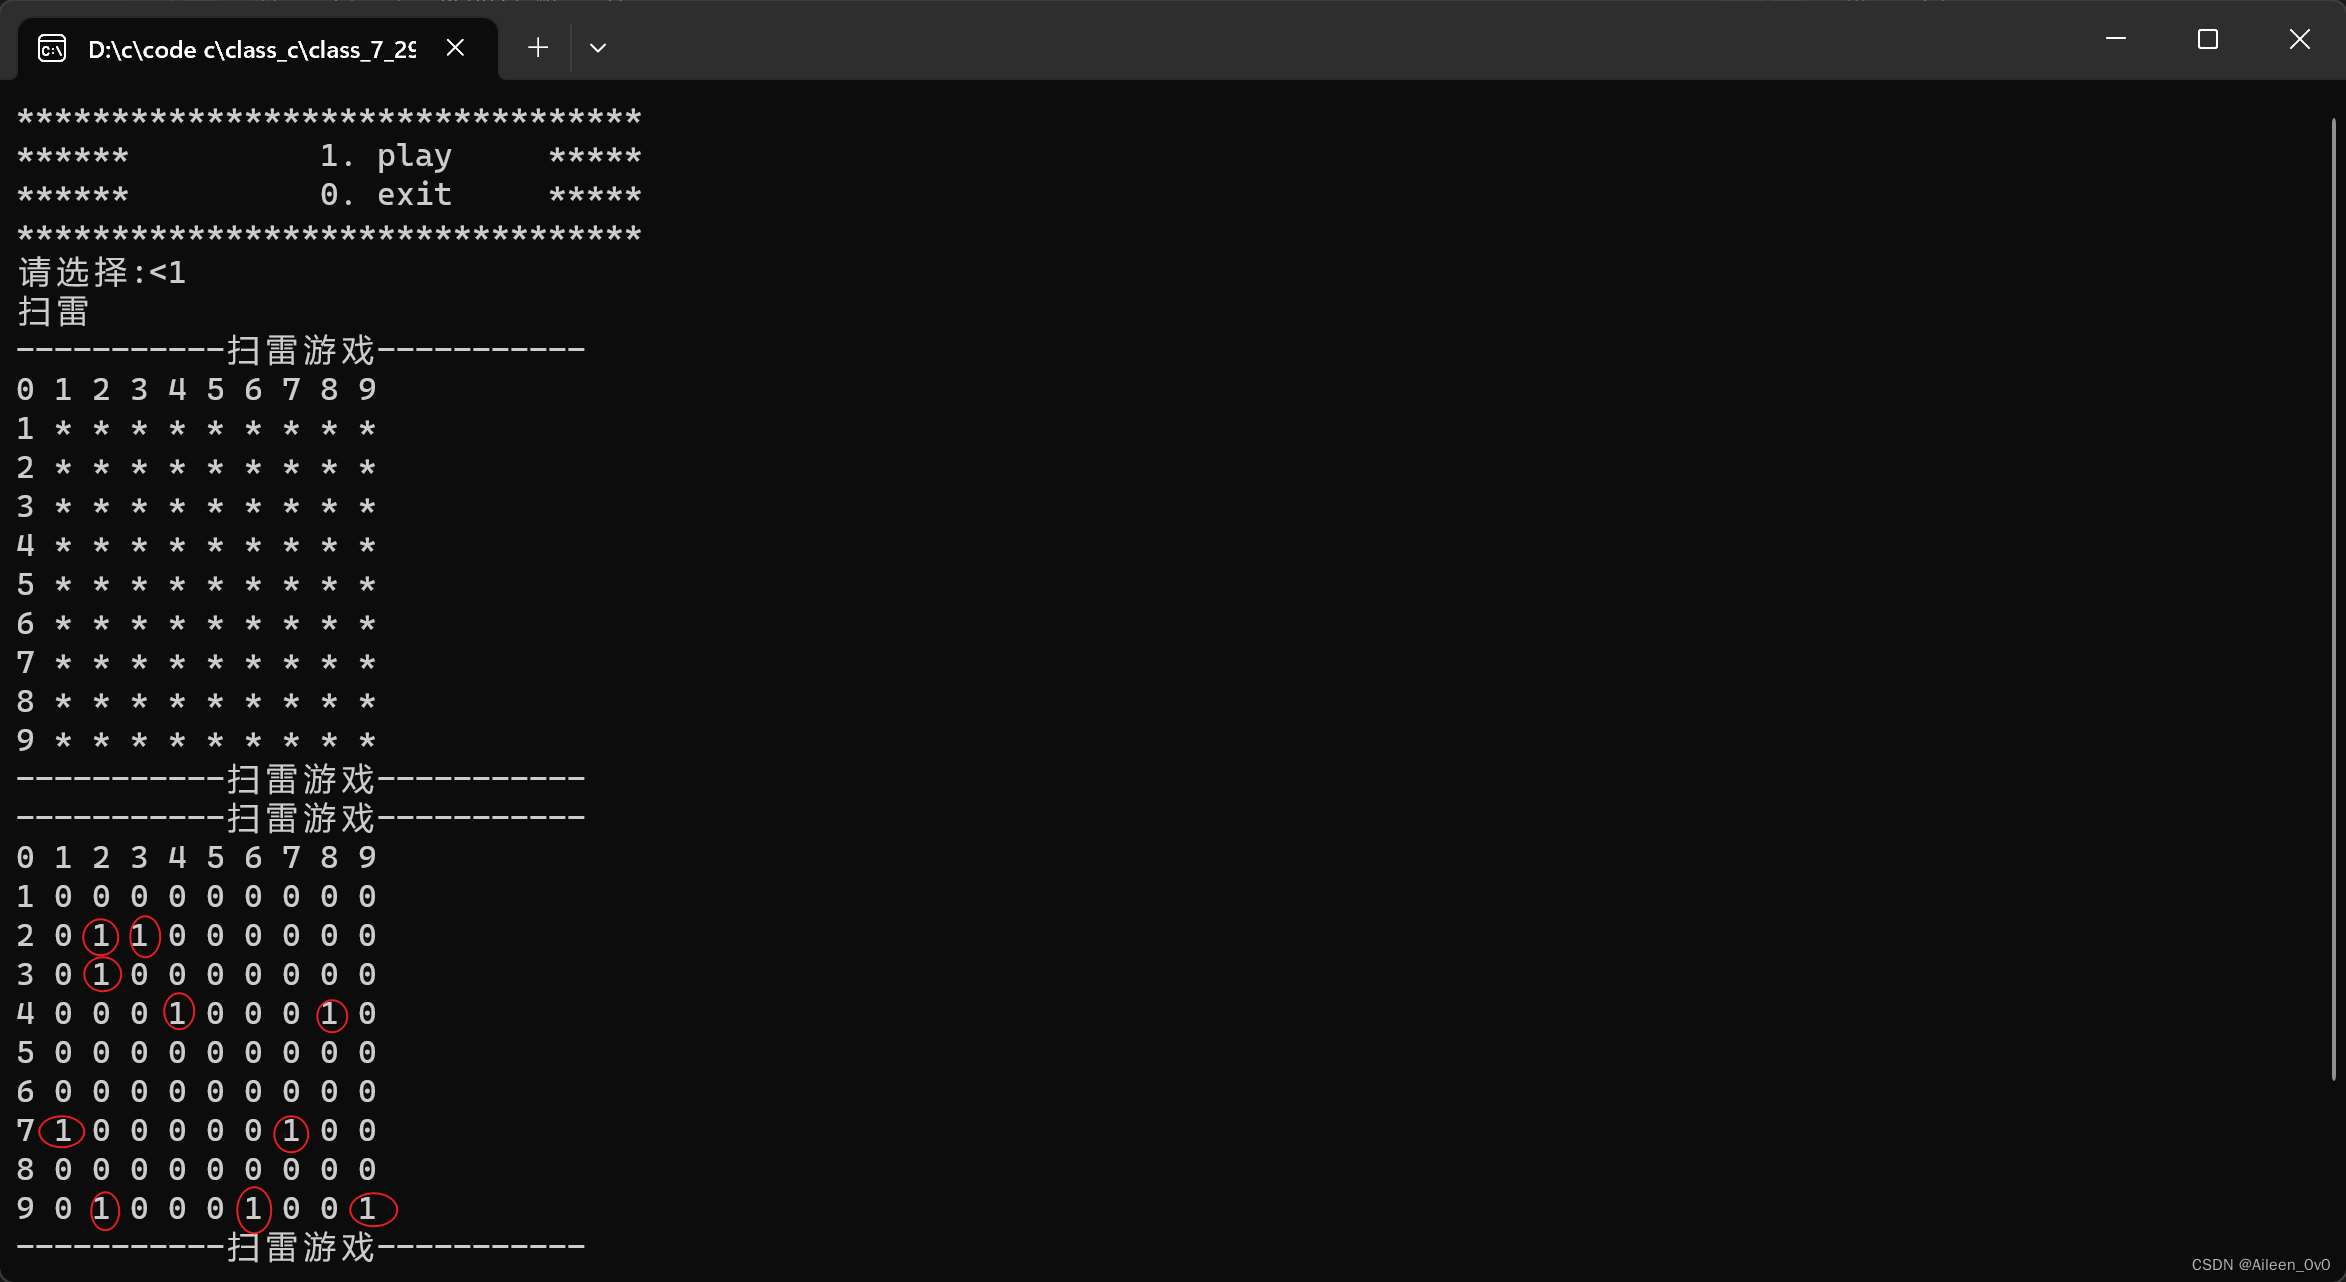Click the CSDN @Aileen_0v0 watermark

(x=2260, y=1265)
